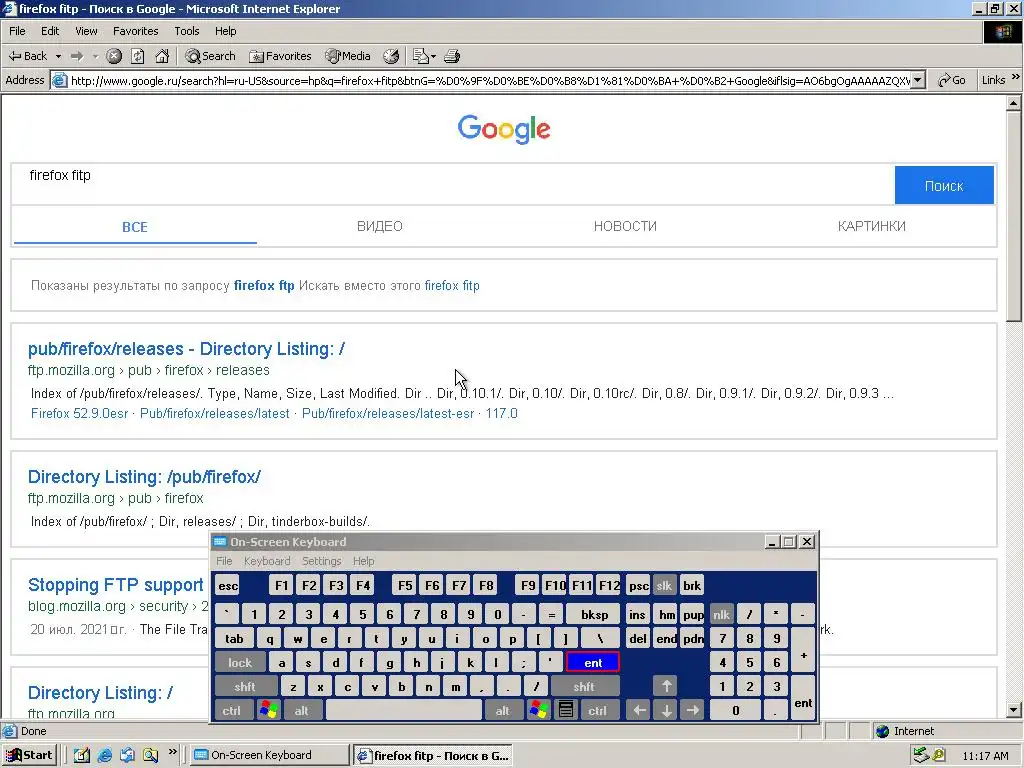Refresh the page using the Refresh icon

tap(138, 56)
